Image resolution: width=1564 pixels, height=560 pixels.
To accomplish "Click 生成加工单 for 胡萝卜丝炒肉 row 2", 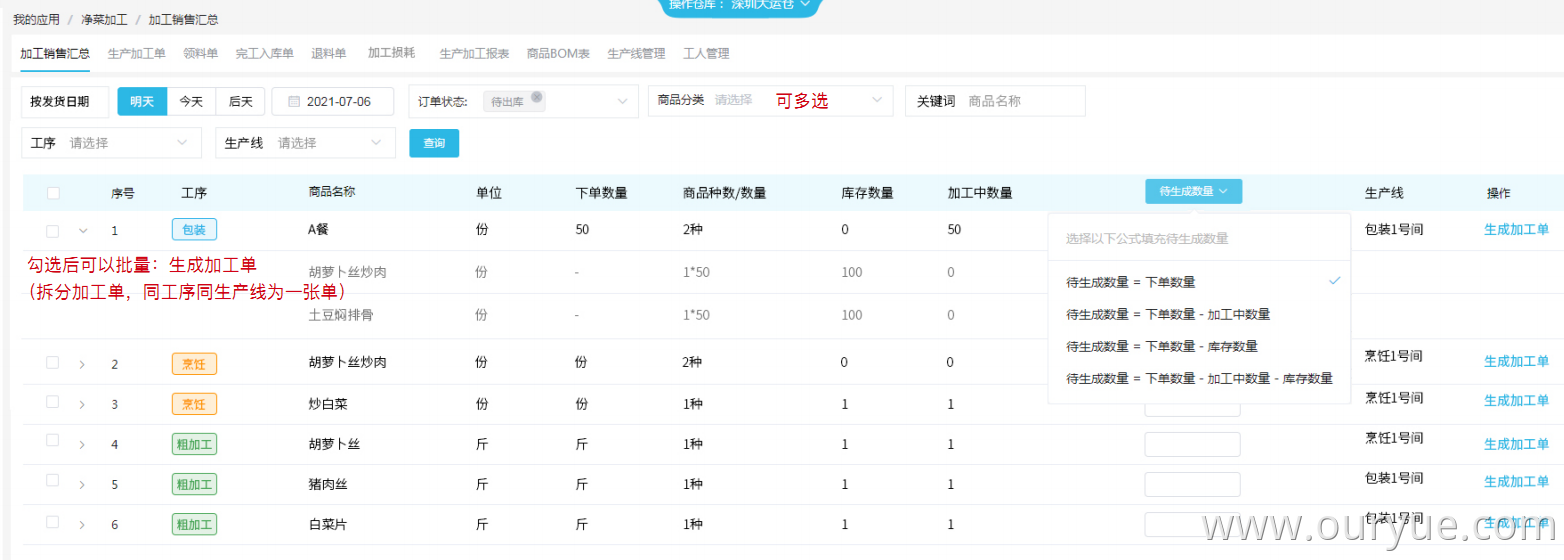I will tap(1516, 361).
